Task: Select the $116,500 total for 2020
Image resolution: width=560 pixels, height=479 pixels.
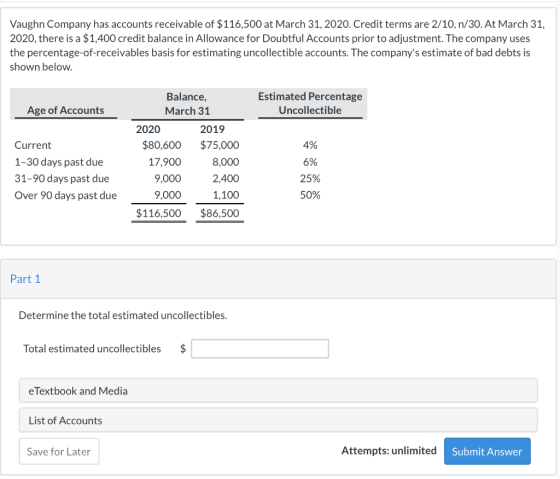Action: pyautogui.click(x=159, y=213)
